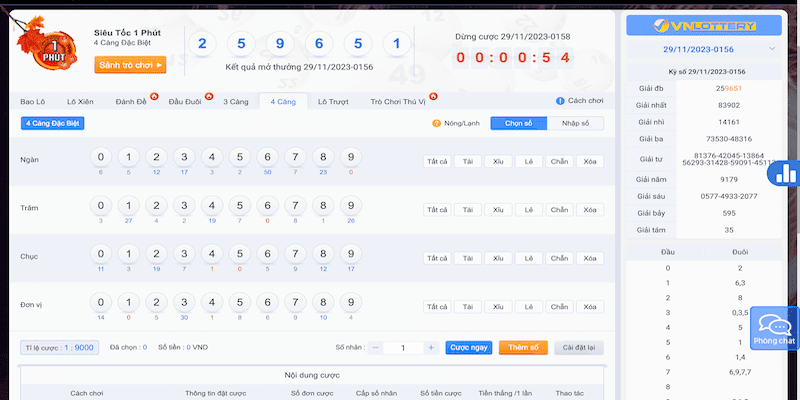The width and height of the screenshot is (800, 400).
Task: Click the blue bar chart statistics icon
Action: pyautogui.click(x=786, y=173)
